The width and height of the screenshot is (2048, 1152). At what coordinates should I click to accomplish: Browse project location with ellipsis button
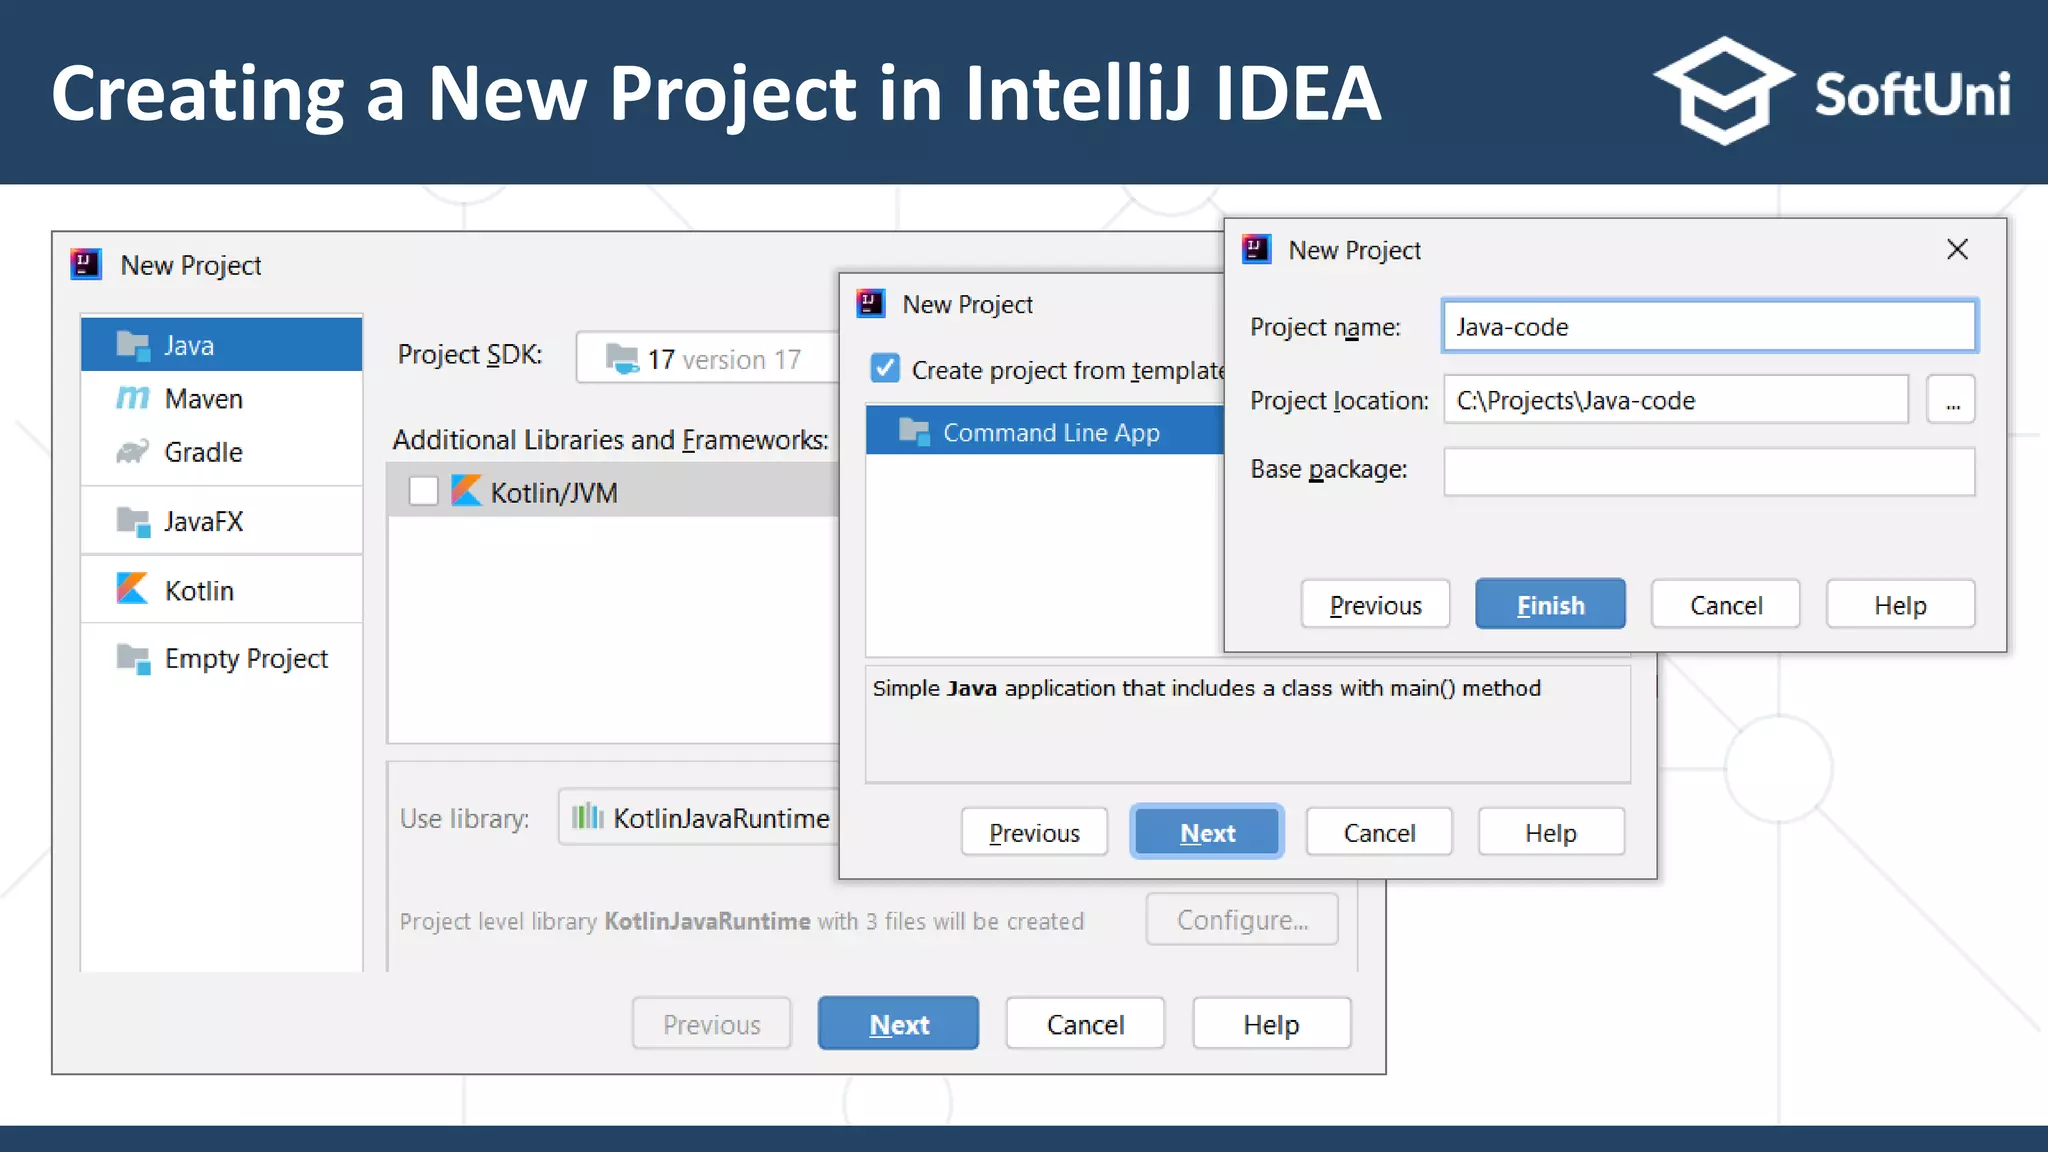tap(1951, 401)
